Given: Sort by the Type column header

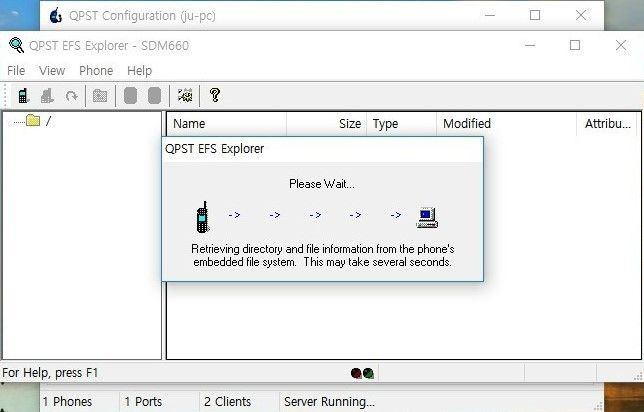Looking at the screenshot, I should pyautogui.click(x=401, y=124).
